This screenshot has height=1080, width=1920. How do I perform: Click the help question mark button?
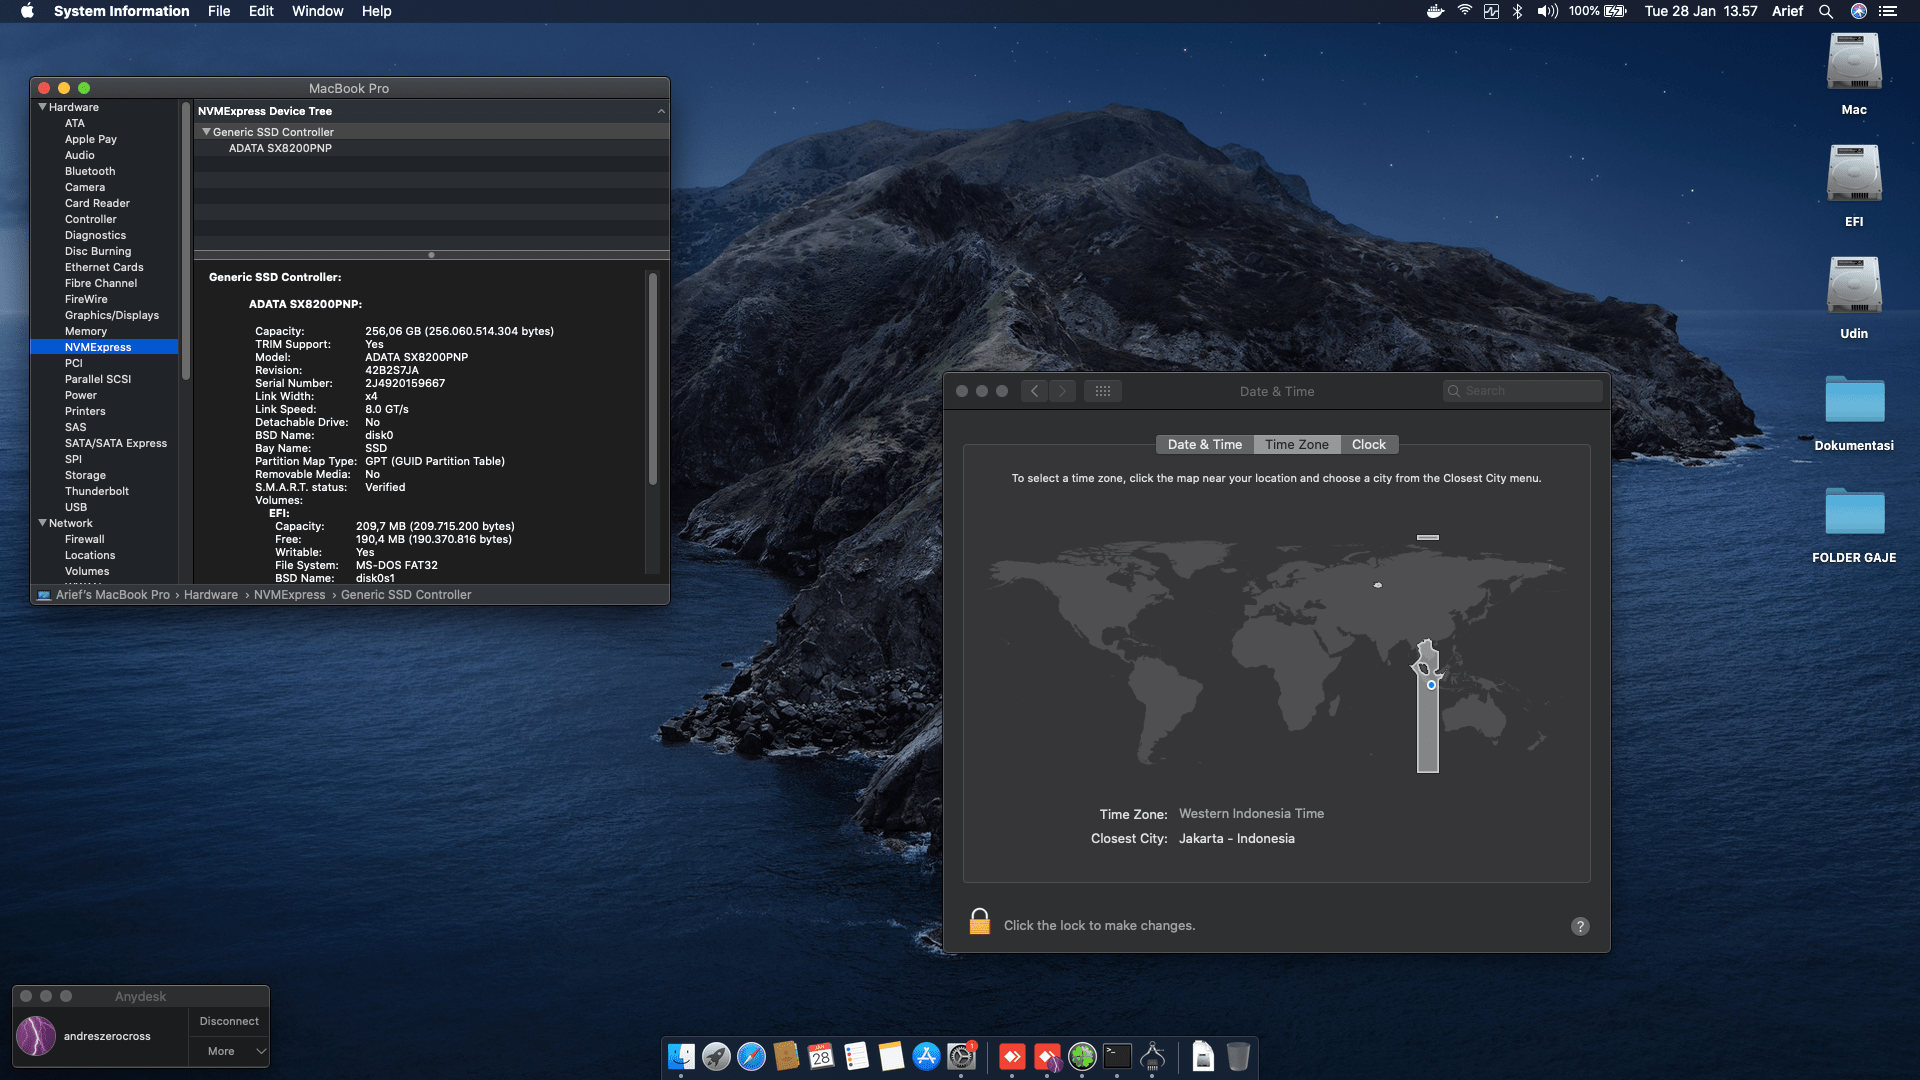[1580, 926]
